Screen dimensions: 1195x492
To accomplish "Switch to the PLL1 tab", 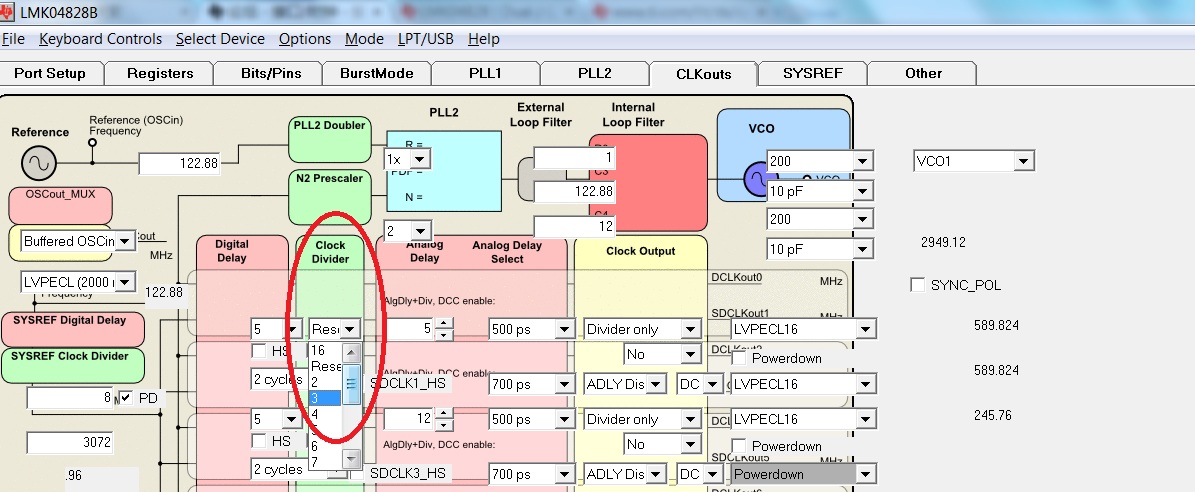I will click(485, 73).
